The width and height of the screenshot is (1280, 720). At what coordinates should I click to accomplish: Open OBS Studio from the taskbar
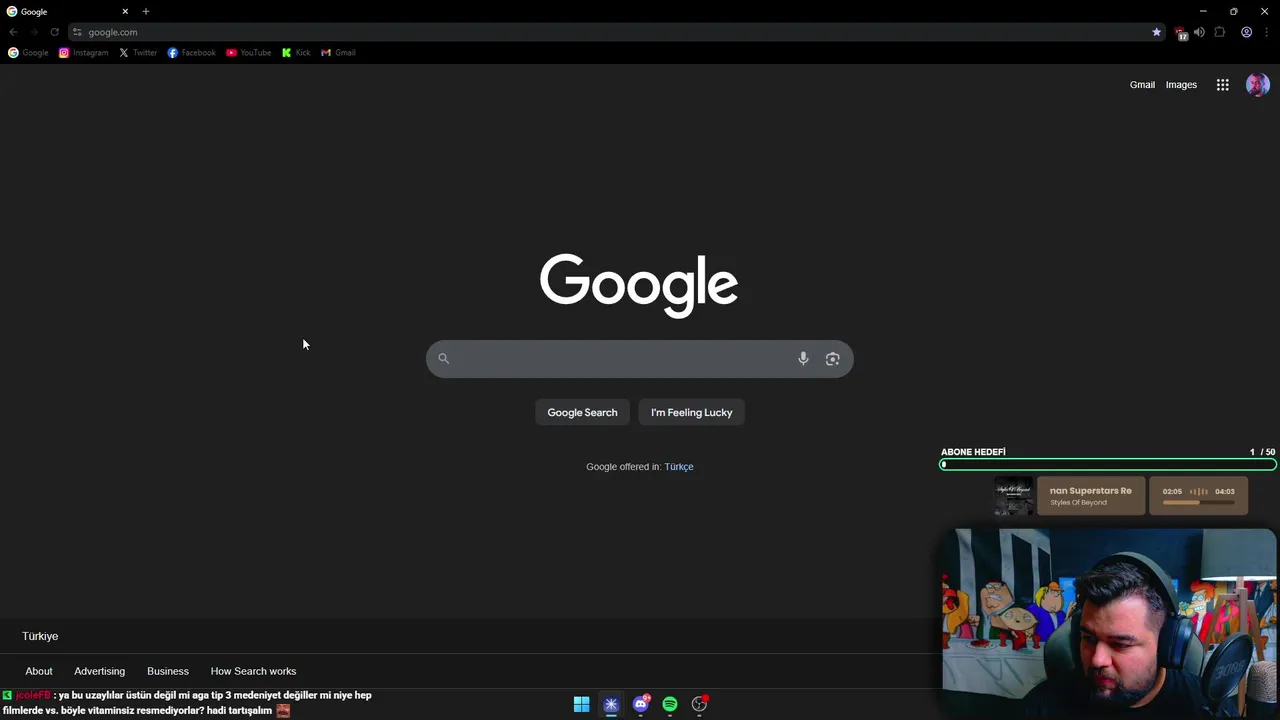click(x=699, y=704)
